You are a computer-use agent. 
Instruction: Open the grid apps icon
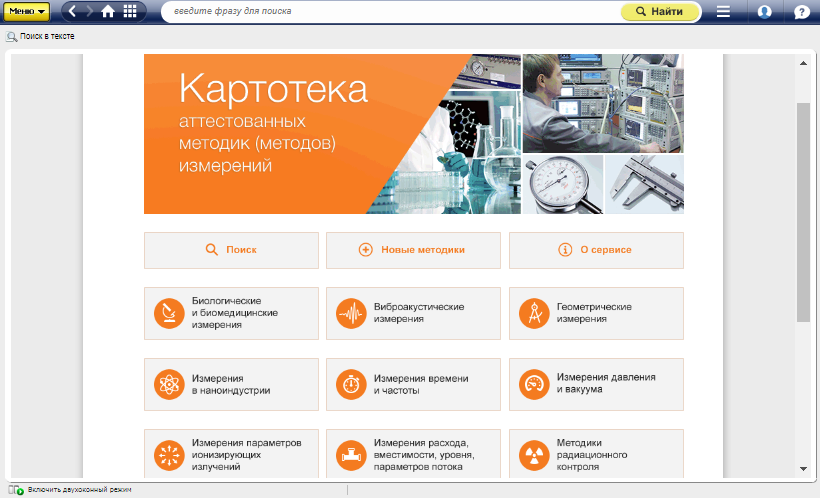tap(130, 12)
